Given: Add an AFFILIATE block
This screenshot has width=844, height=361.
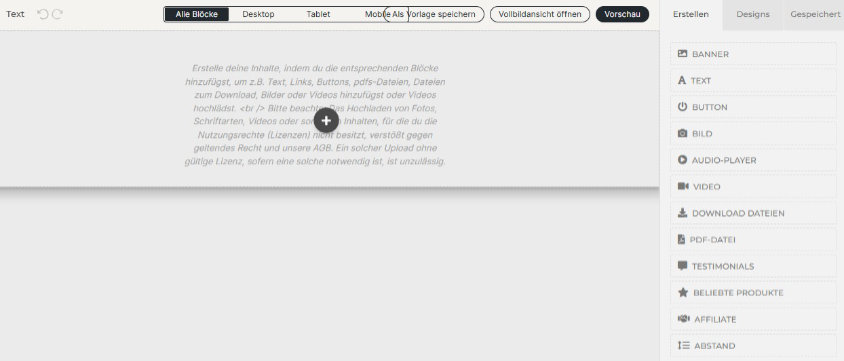Looking at the screenshot, I should tap(753, 319).
